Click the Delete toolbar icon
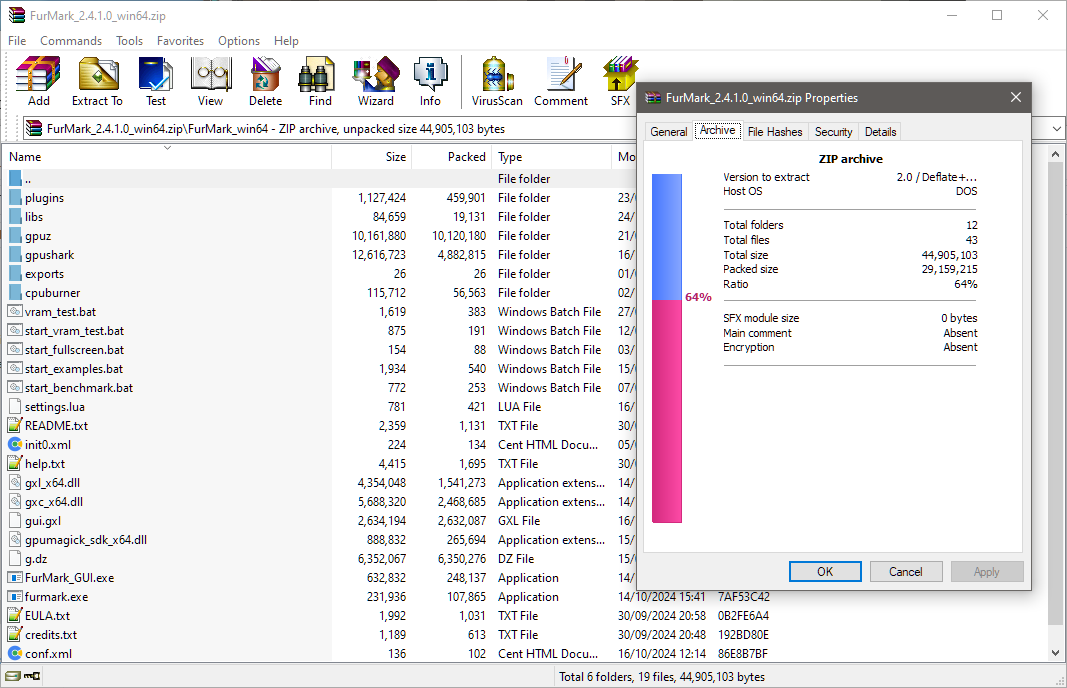Image resolution: width=1067 pixels, height=688 pixels. [x=265, y=82]
